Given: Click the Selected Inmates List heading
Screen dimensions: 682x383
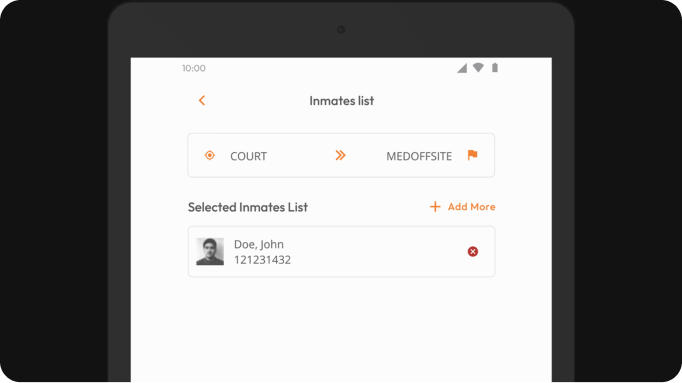Looking at the screenshot, I should click(248, 207).
